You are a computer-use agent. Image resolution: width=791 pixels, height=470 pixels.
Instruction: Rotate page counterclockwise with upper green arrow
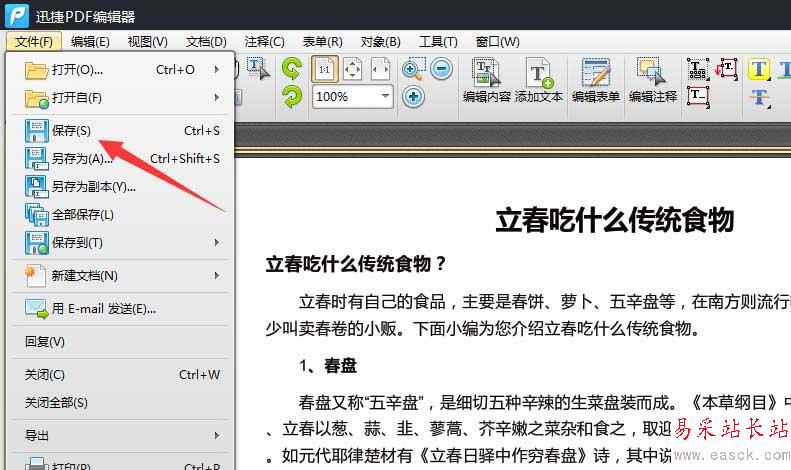pyautogui.click(x=292, y=69)
